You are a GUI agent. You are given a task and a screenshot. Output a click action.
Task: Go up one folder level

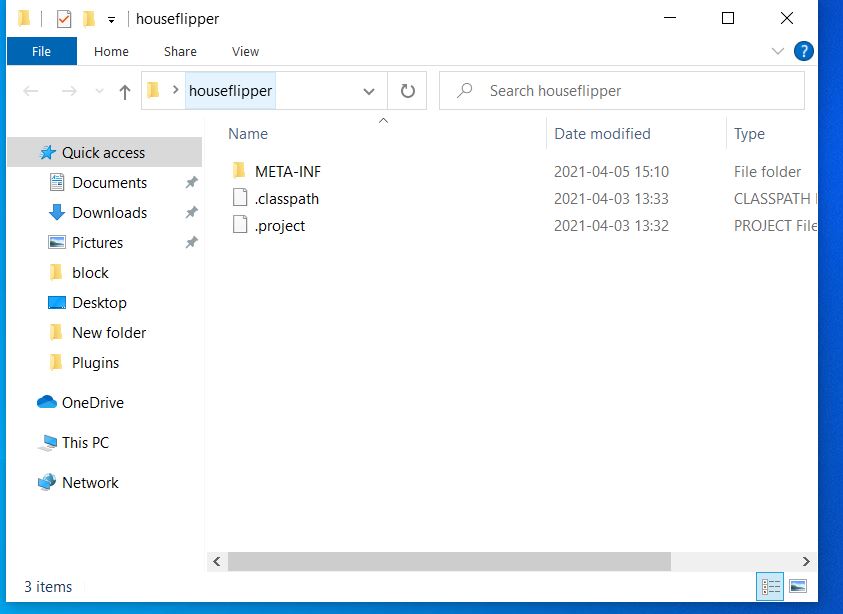125,92
